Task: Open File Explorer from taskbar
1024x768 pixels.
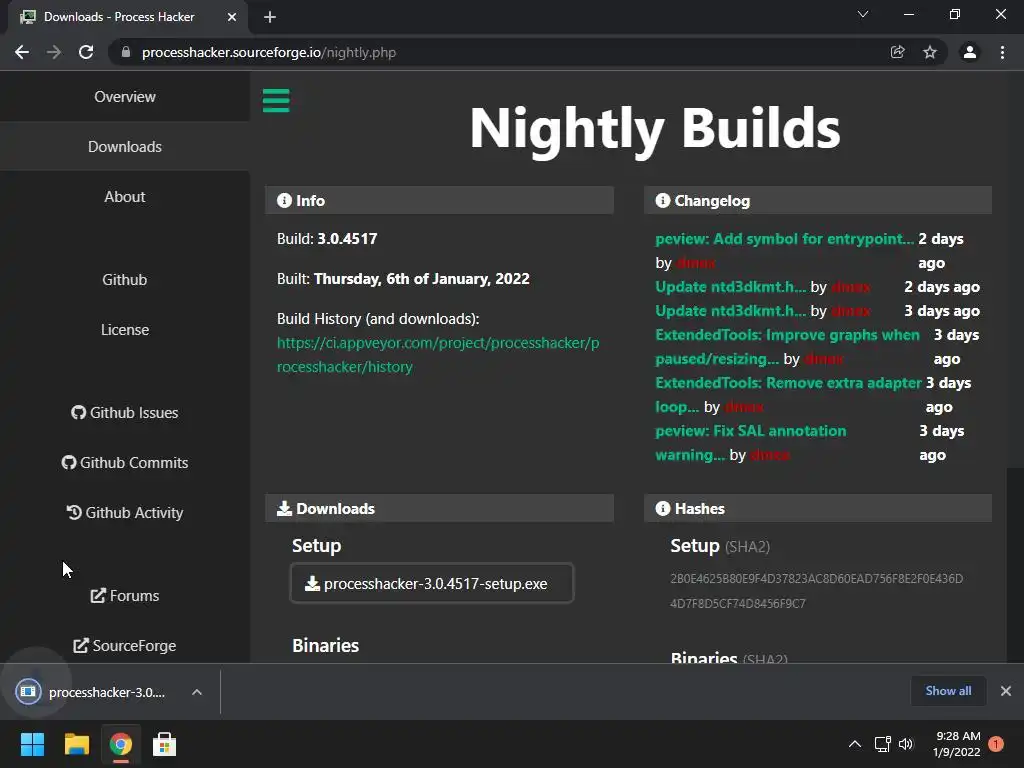Action: tap(76, 744)
